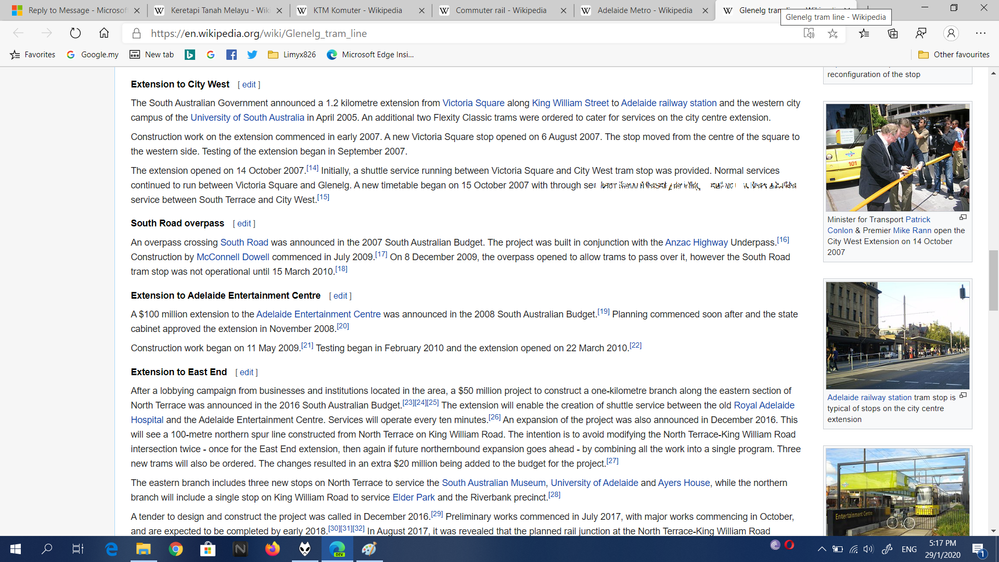Open volume control in system tray
Screen dimensions: 999x562
(868, 549)
